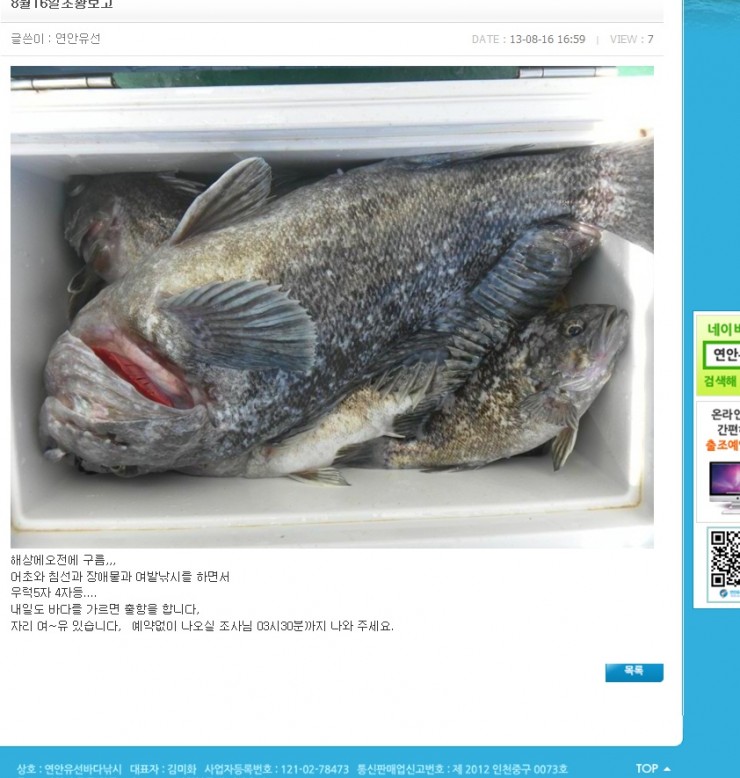The width and height of the screenshot is (740, 778).
Task: Click the post title 8월16일조황보고
Action: pos(62,4)
